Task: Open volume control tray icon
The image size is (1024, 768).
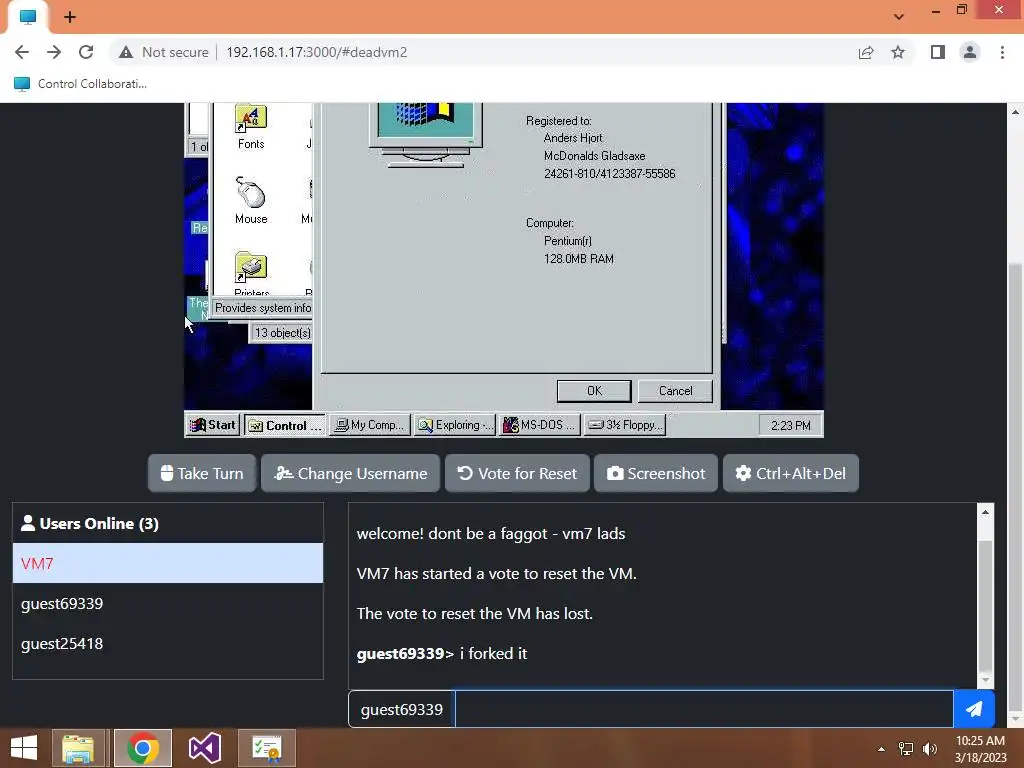Action: point(930,749)
